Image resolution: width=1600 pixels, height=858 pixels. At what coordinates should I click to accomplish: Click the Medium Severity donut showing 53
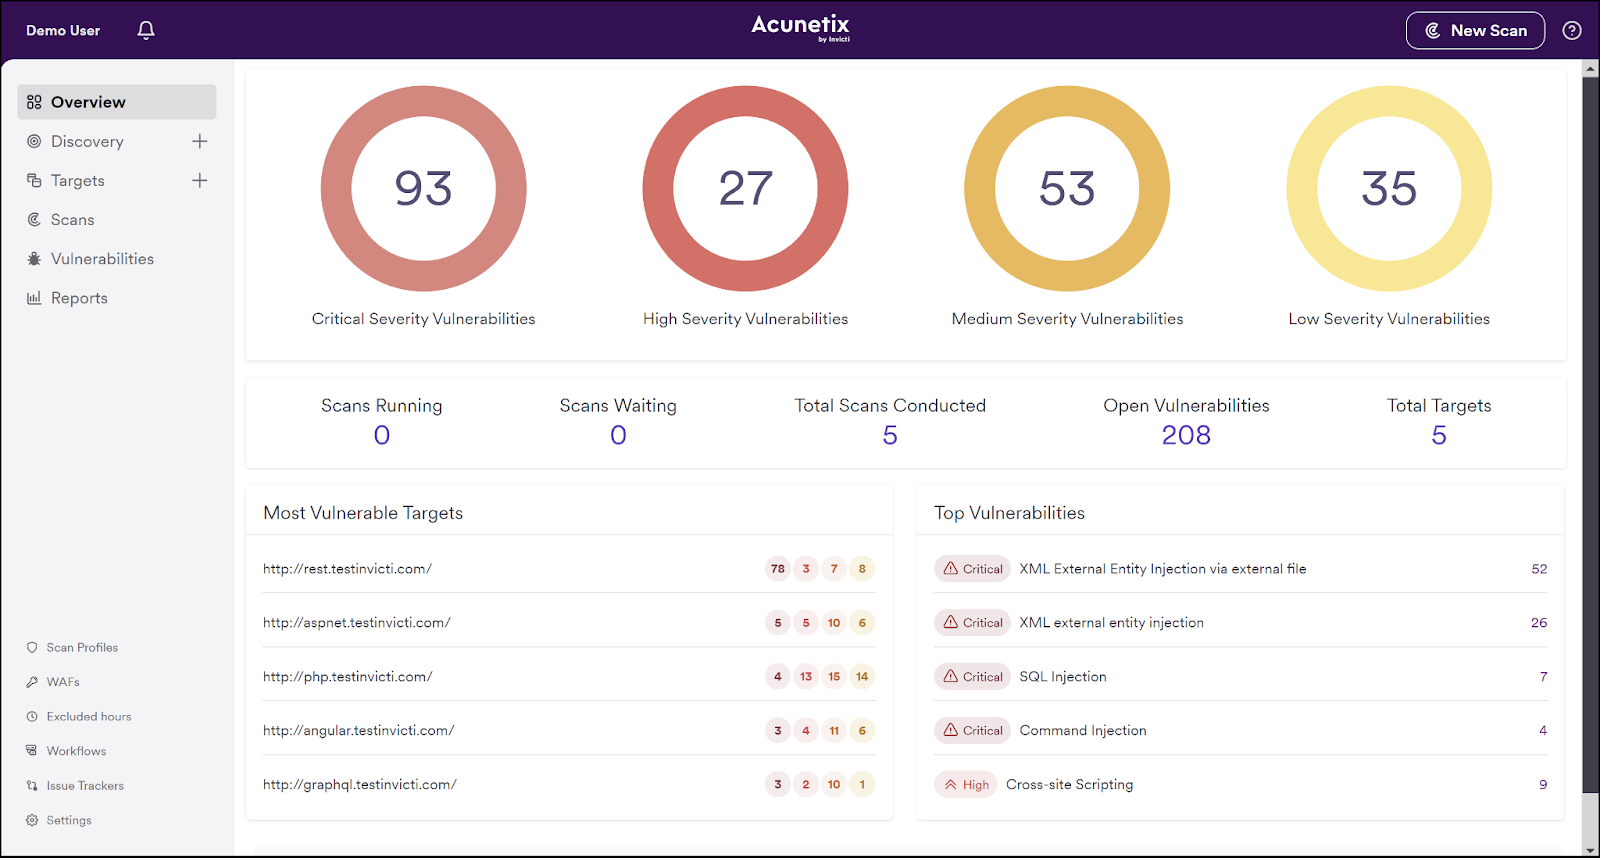pyautogui.click(x=1067, y=188)
